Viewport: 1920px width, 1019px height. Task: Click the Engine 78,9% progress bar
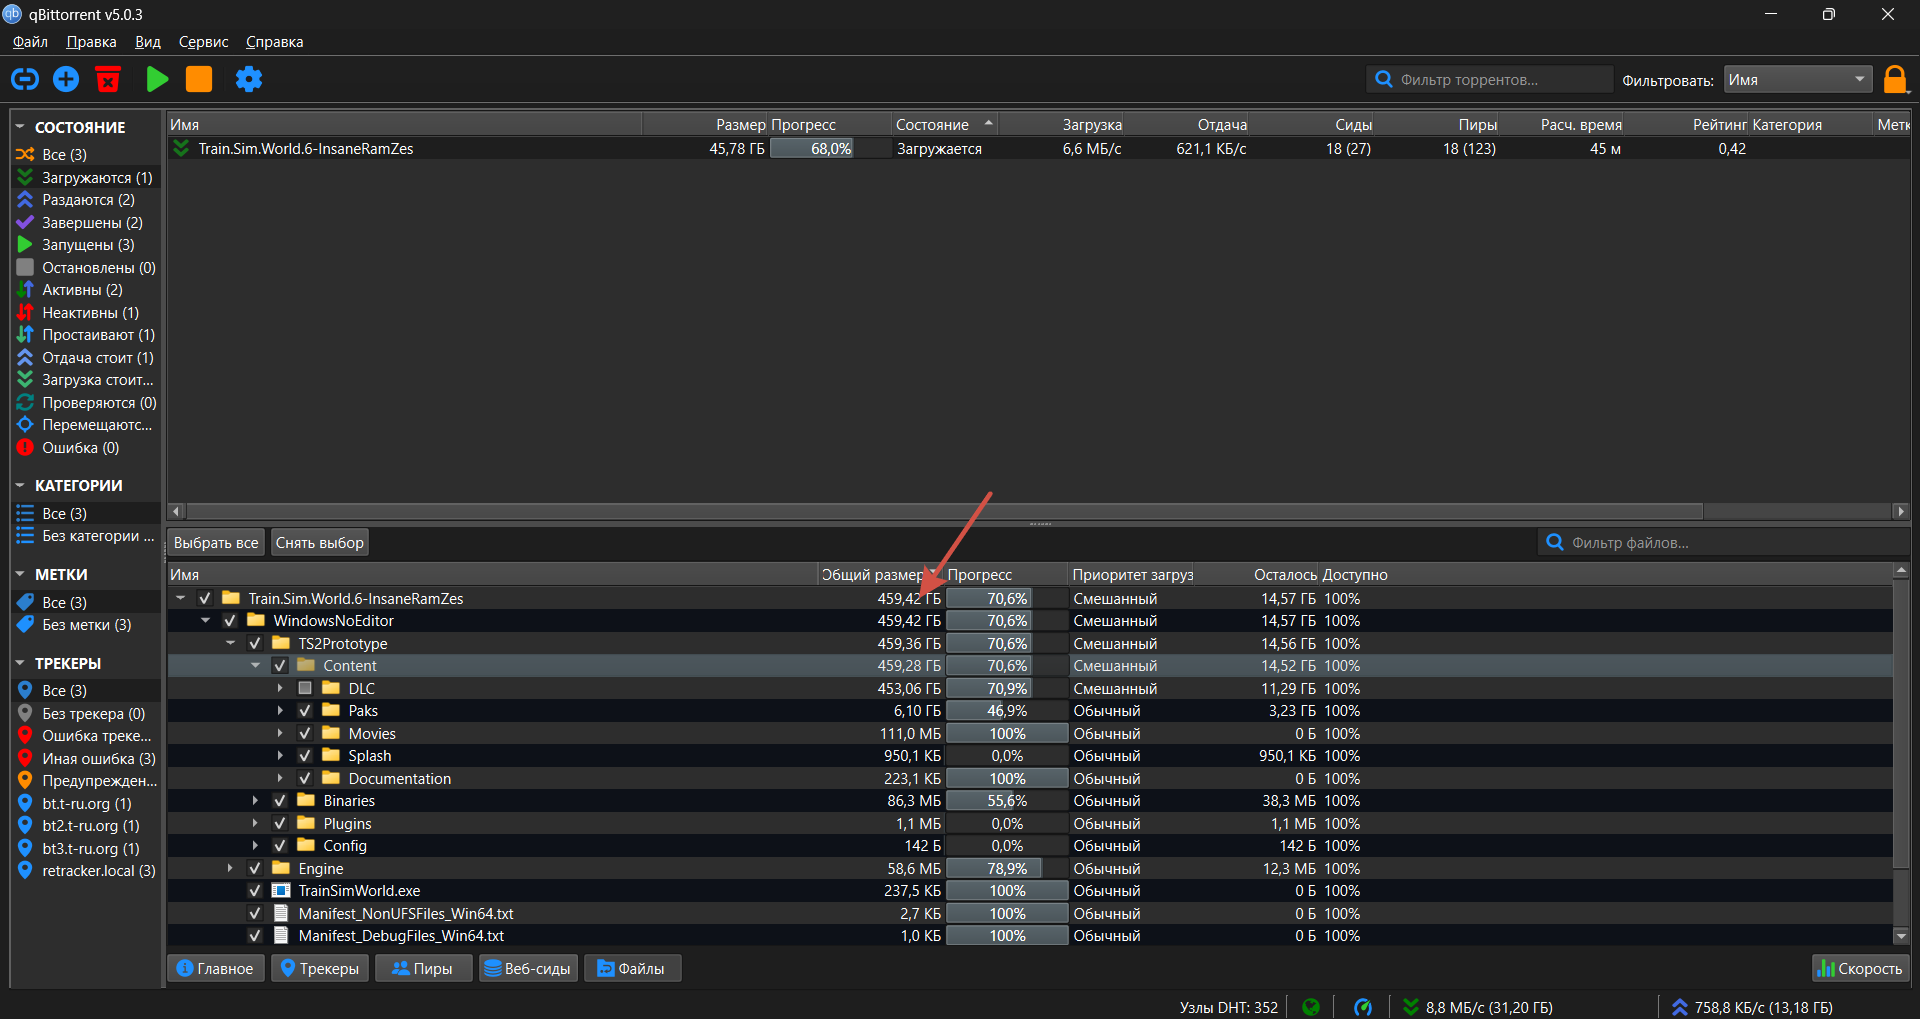point(1007,869)
